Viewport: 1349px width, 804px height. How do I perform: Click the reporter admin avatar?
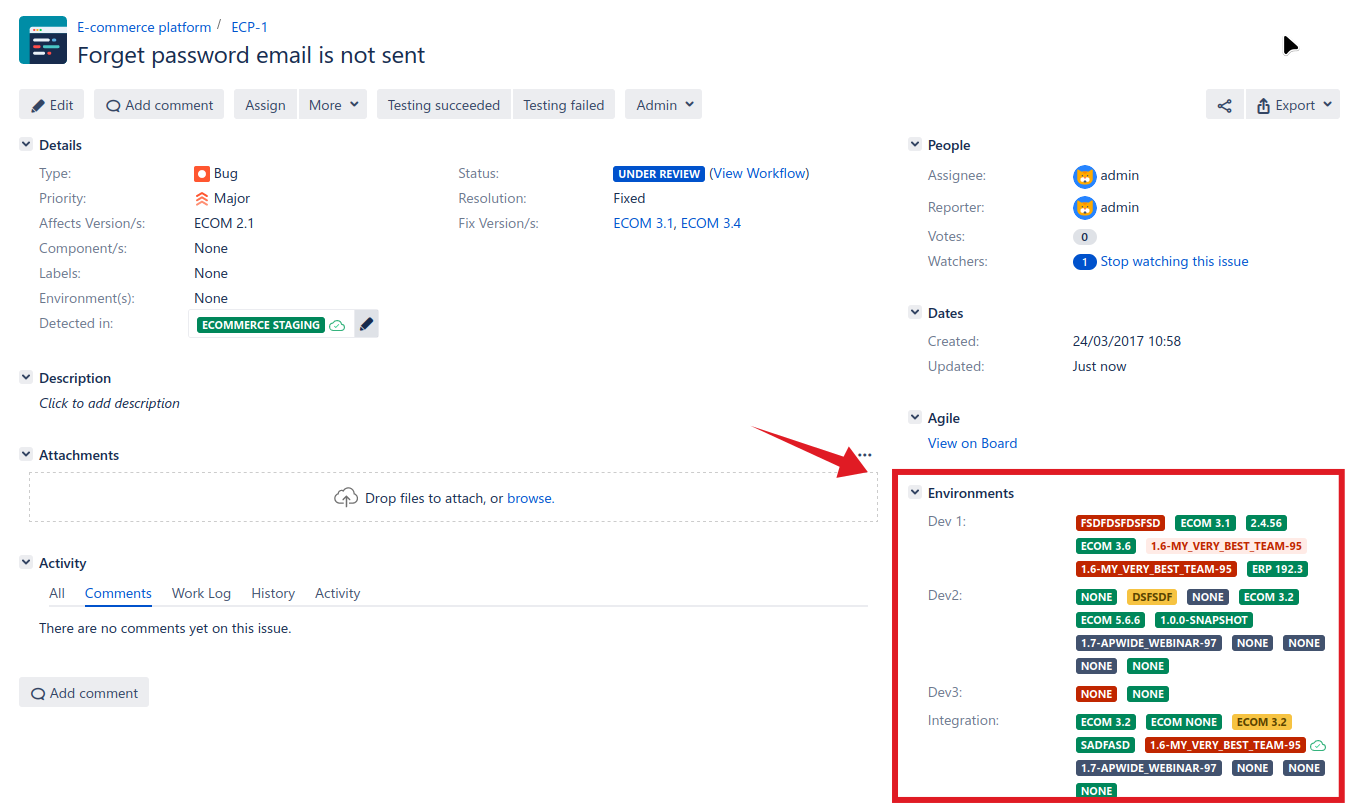(x=1084, y=208)
